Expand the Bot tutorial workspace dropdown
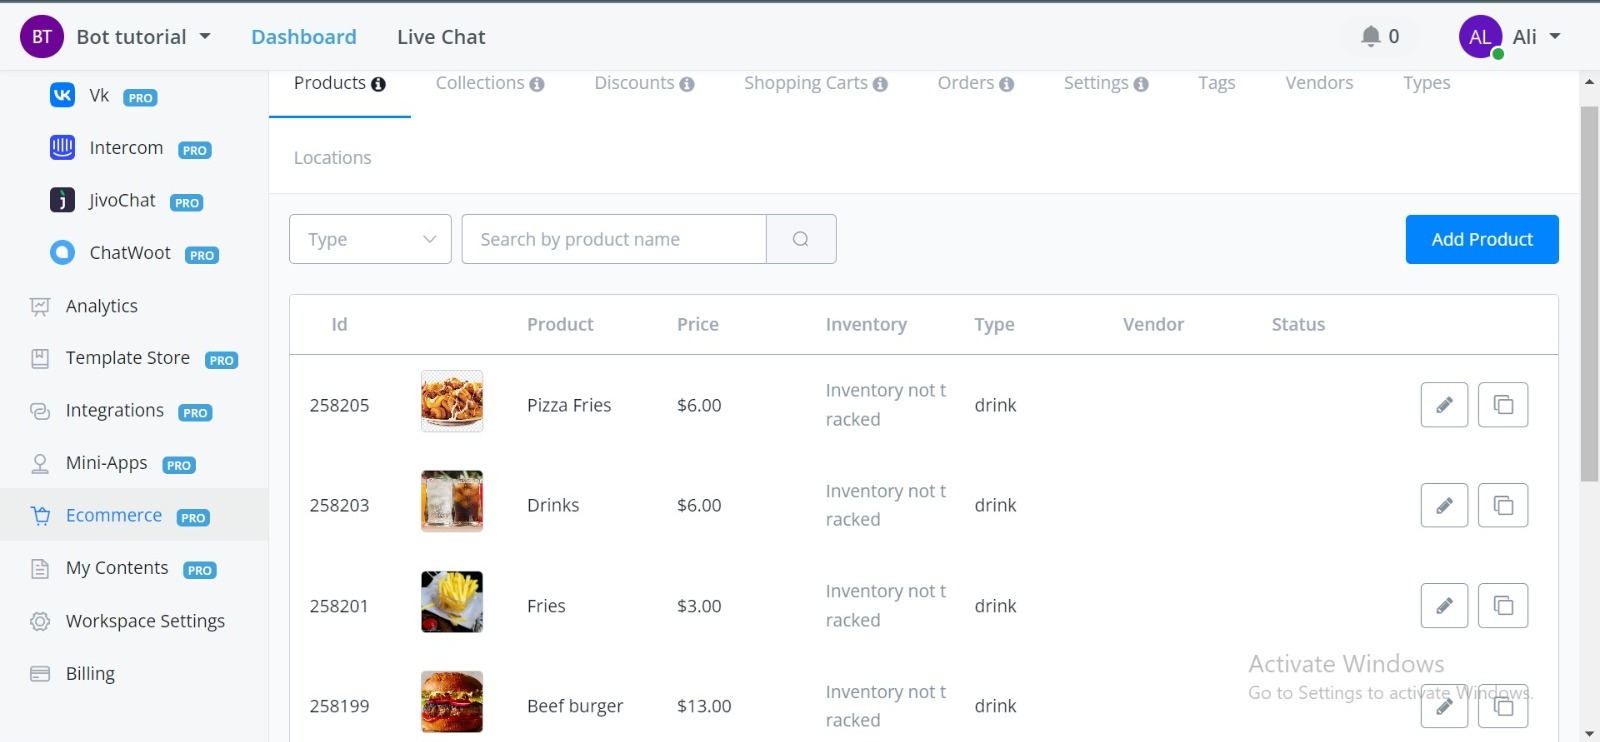The width and height of the screenshot is (1600, 742). [143, 36]
